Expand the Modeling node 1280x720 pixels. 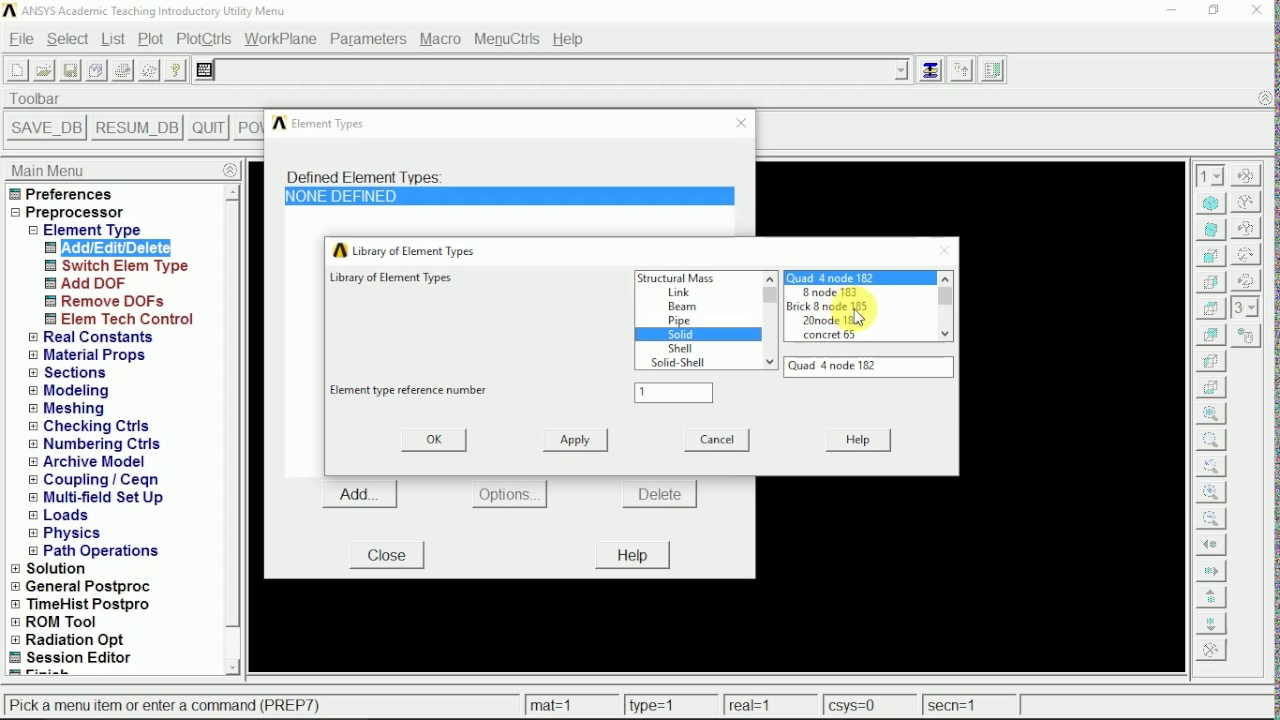click(33, 391)
